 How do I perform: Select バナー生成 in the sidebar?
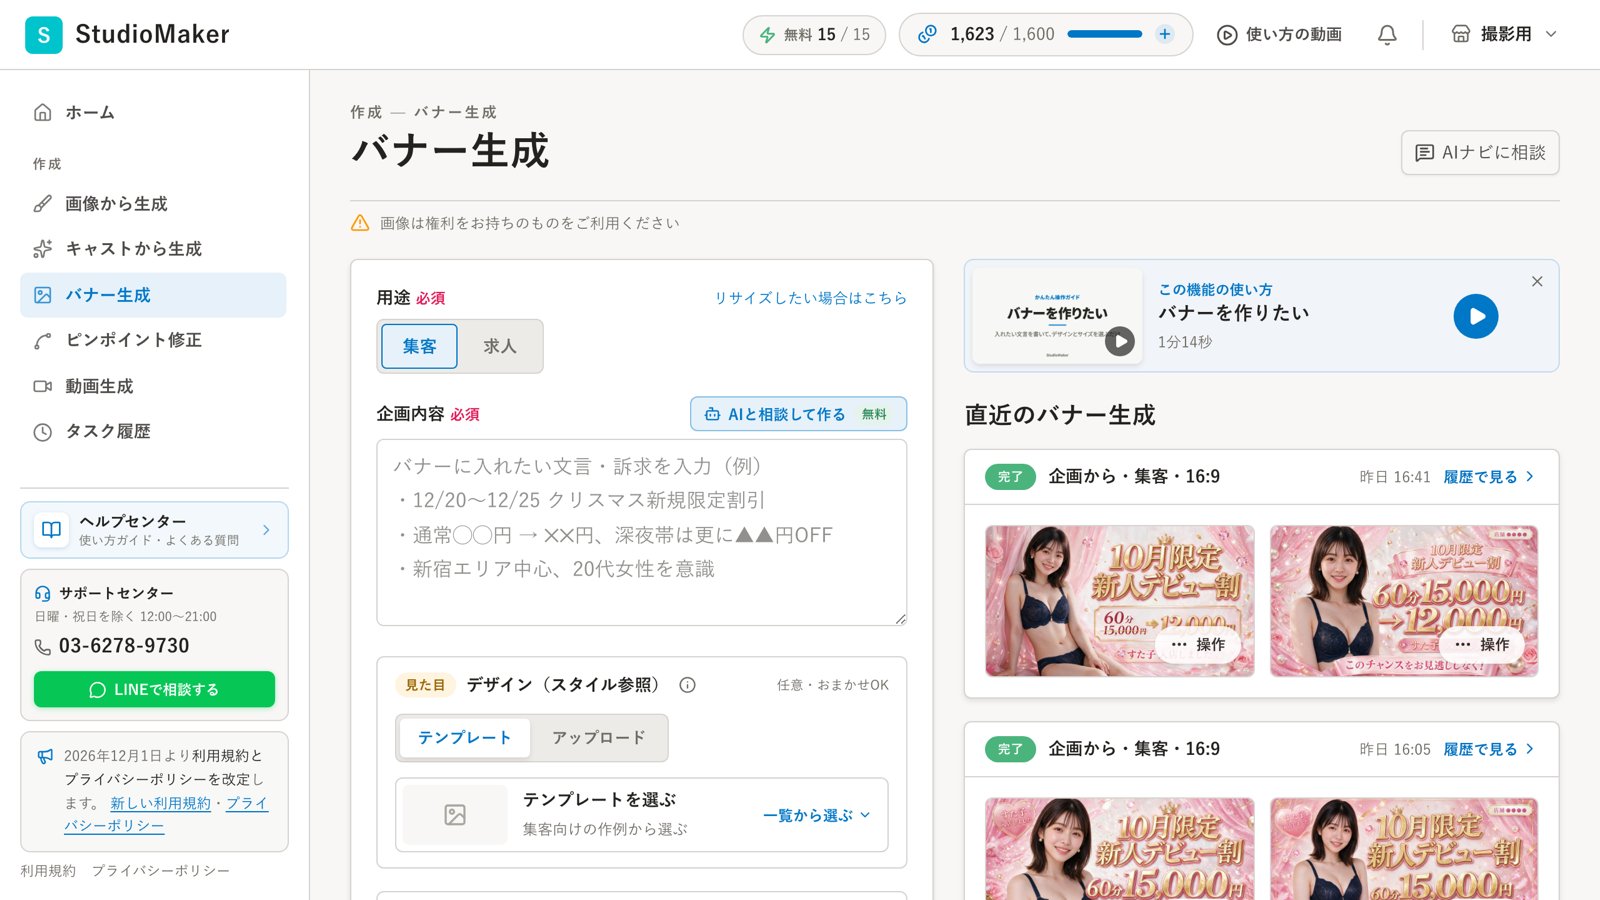153,295
